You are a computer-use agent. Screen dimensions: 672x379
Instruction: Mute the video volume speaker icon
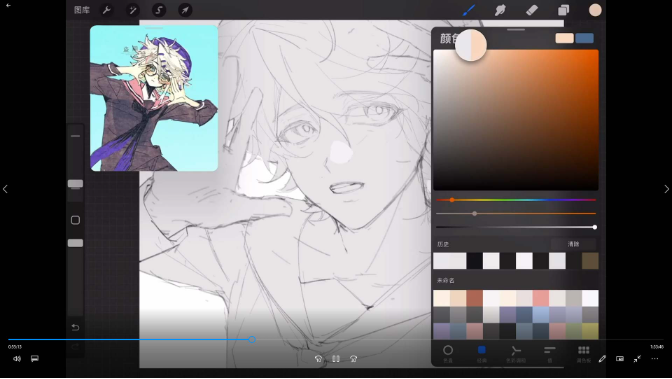click(x=17, y=358)
